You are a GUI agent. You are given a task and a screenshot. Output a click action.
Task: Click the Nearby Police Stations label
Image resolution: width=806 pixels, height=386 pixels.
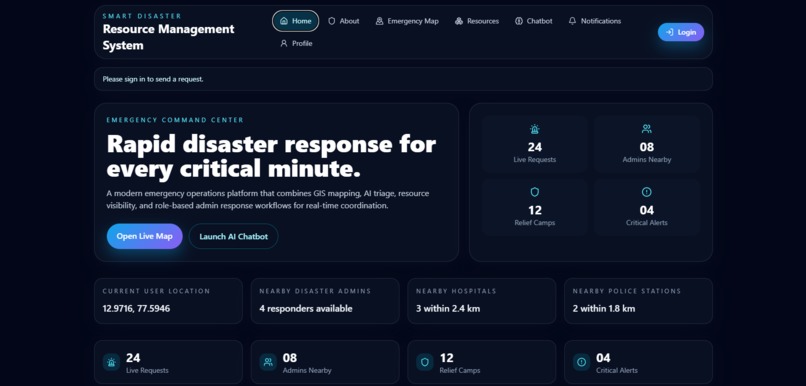[627, 291]
